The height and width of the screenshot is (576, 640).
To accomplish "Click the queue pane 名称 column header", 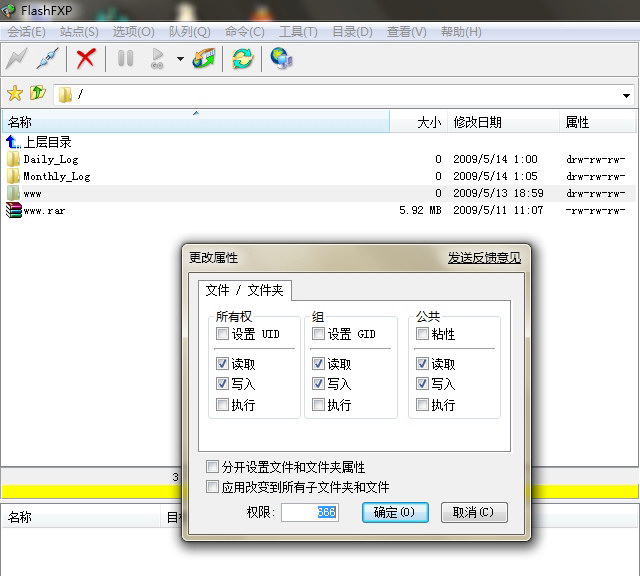I will pyautogui.click(x=82, y=517).
